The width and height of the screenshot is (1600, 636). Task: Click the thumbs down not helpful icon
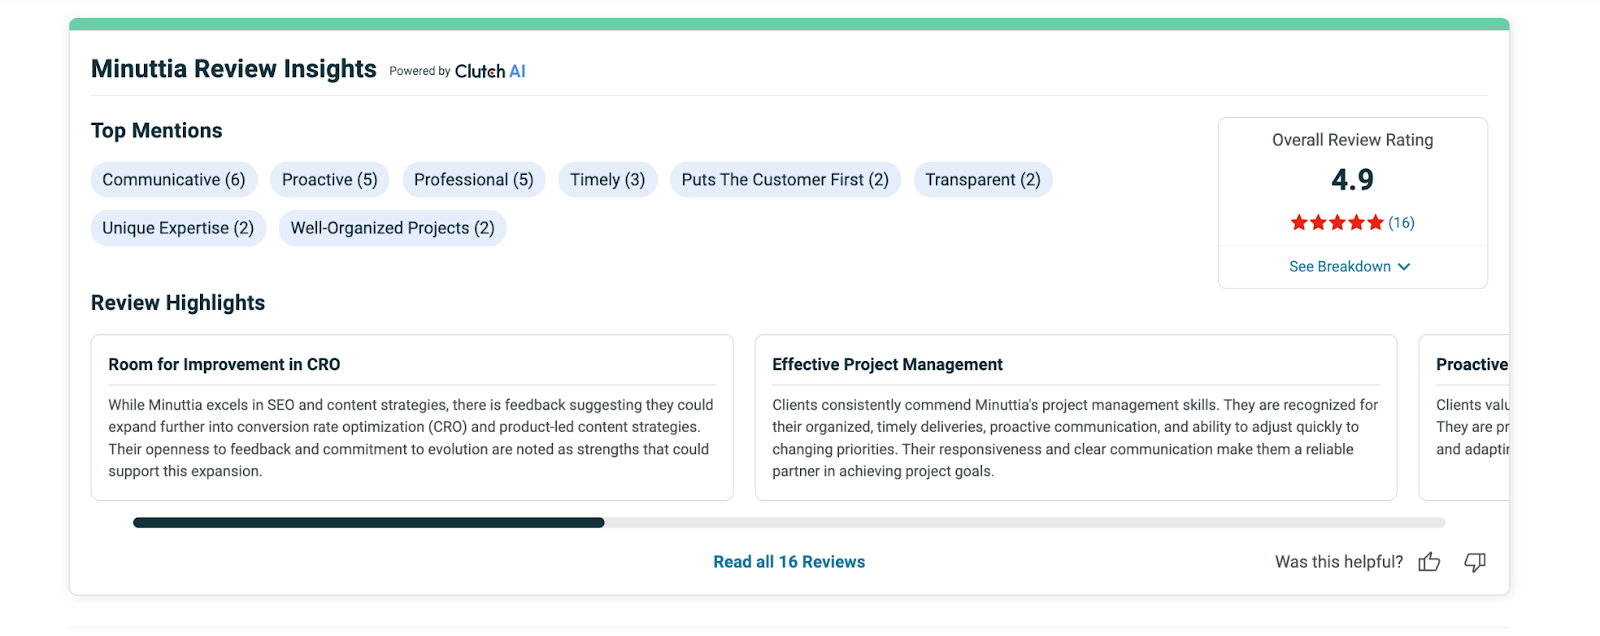(x=1475, y=562)
